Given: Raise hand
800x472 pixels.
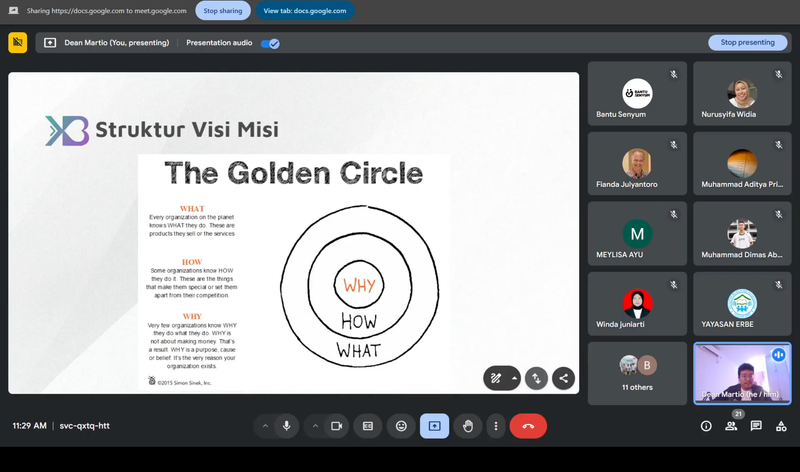Looking at the screenshot, I should click(x=468, y=426).
